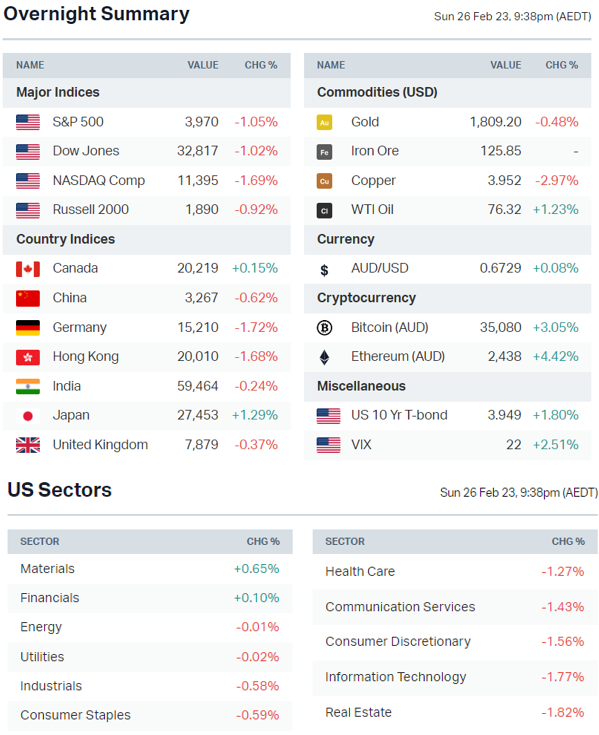Image resolution: width=599 pixels, height=735 pixels.
Task: Click the United Kingdom flag icon
Action: [x=28, y=445]
